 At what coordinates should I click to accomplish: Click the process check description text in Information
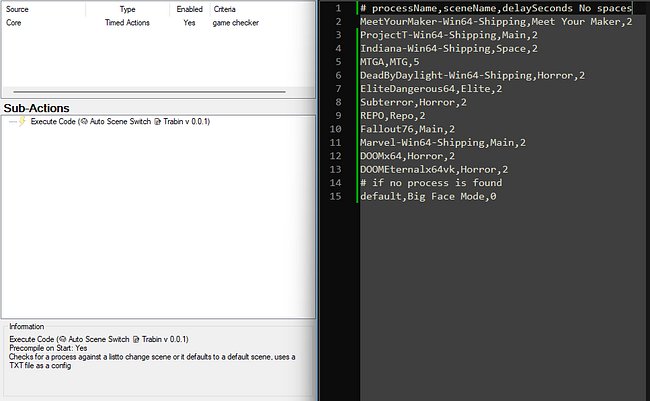pos(152,361)
